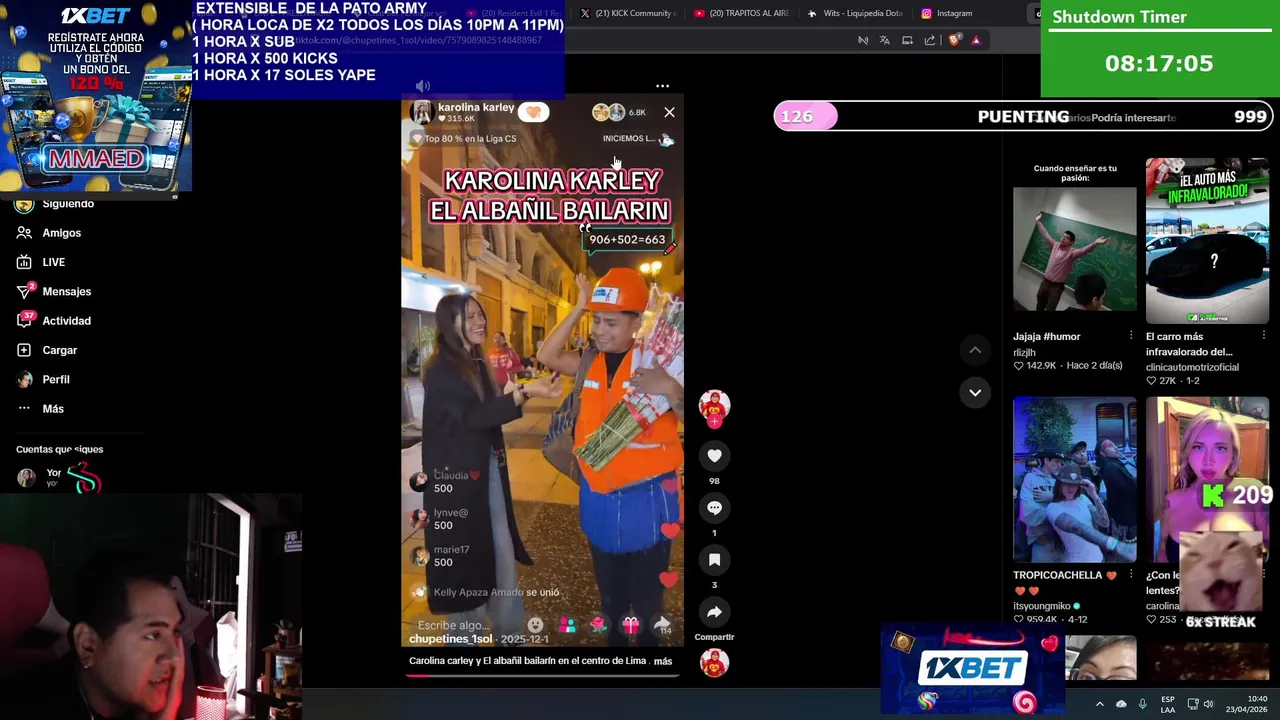This screenshot has height=720, width=1280.
Task: Open options for El carro más infravalorado video
Action: (x=1263, y=336)
